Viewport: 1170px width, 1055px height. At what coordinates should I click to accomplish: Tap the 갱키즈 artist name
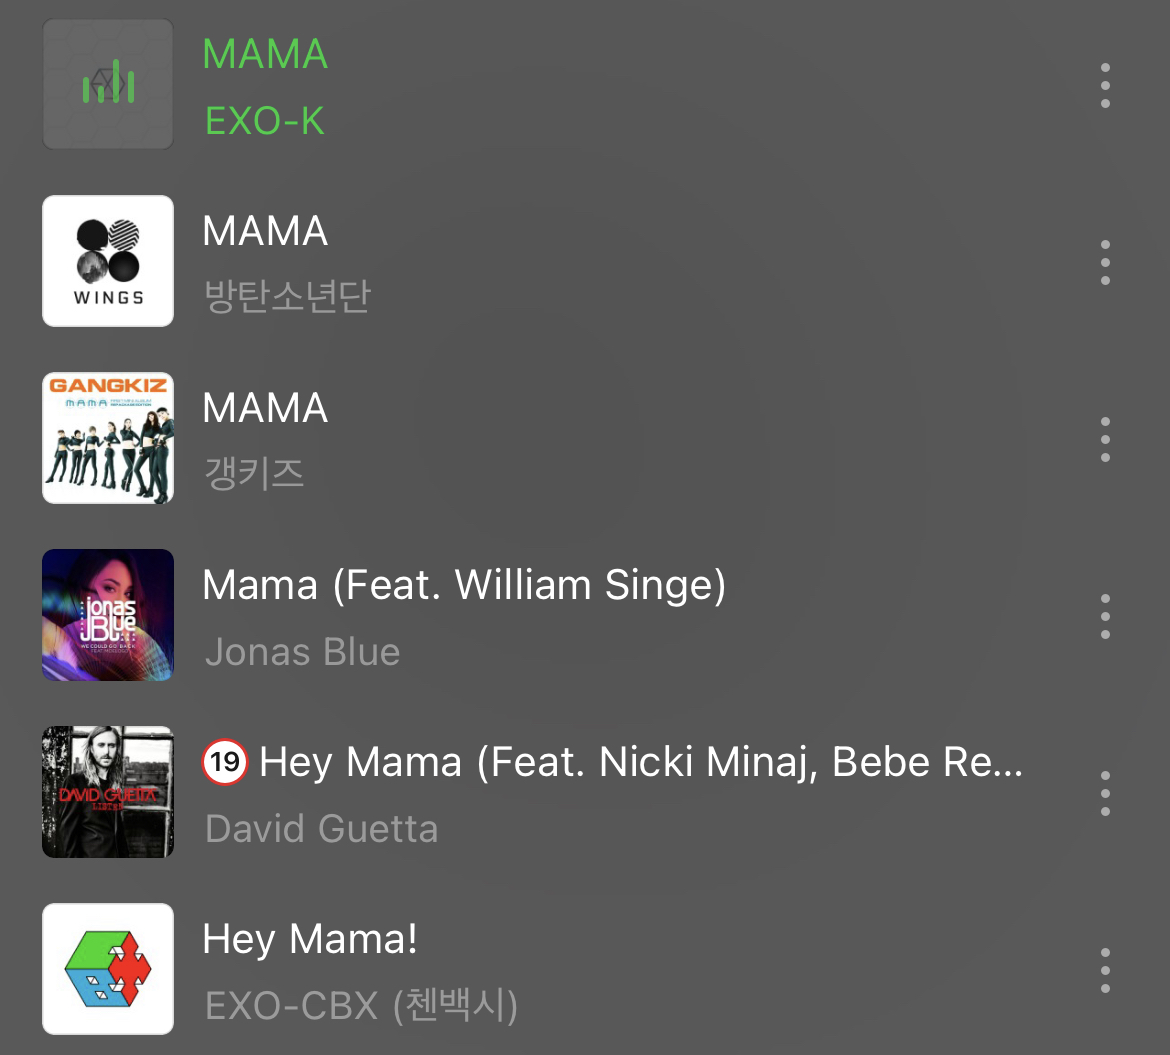254,473
